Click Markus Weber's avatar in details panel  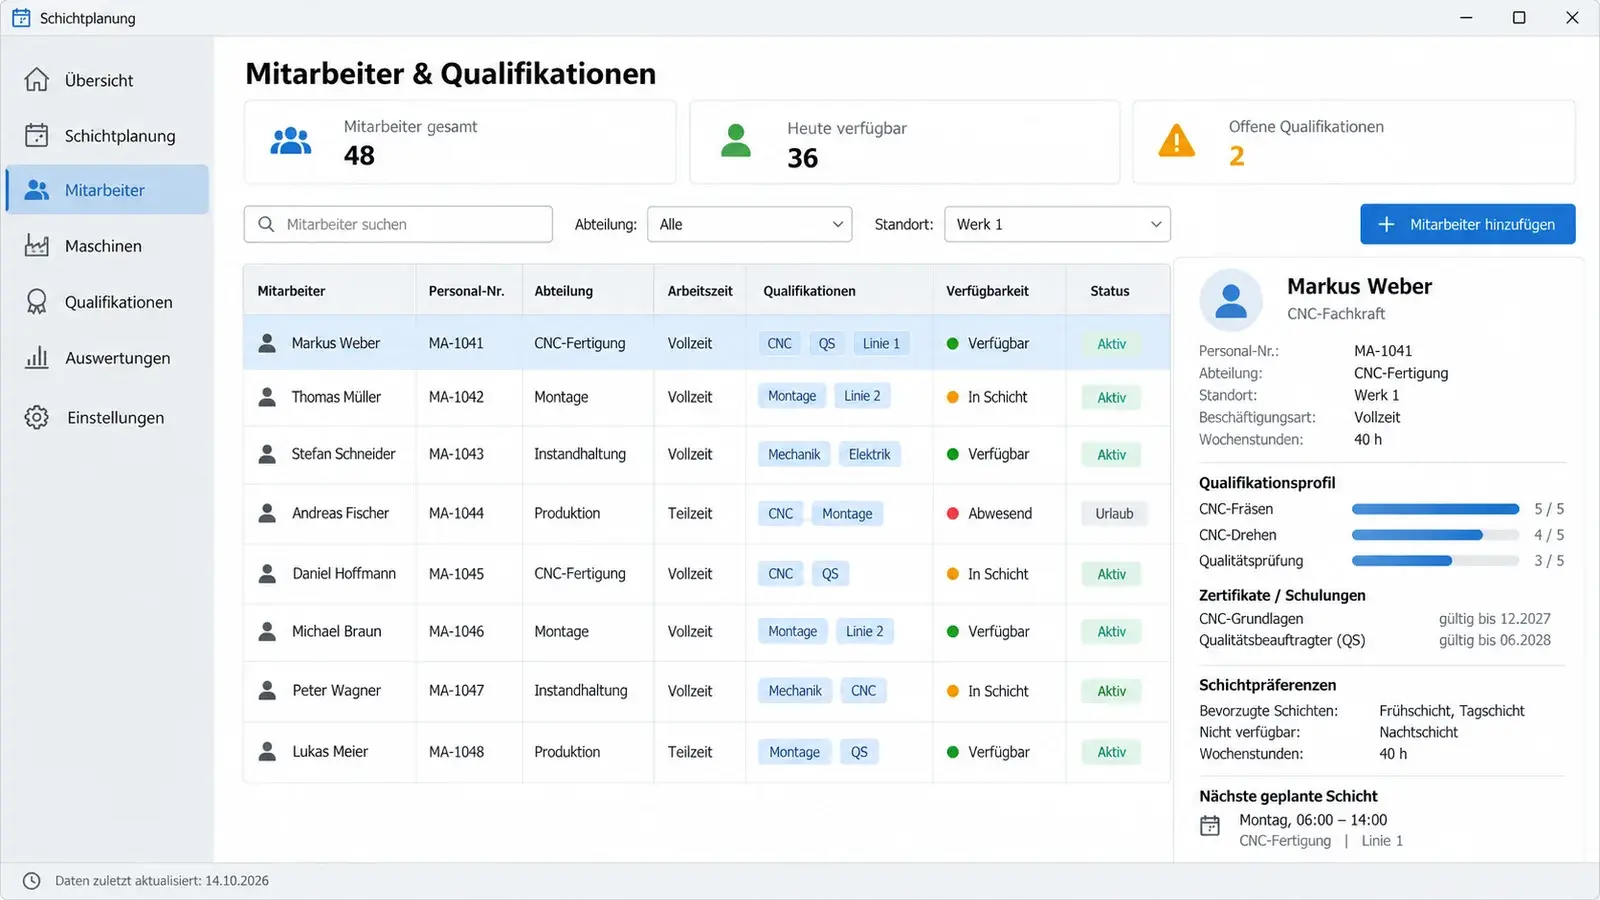[x=1231, y=300]
